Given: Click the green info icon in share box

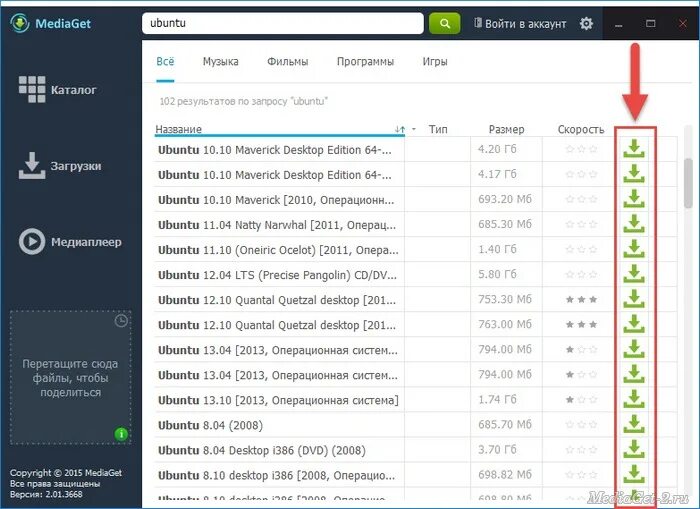Looking at the screenshot, I should click(x=121, y=434).
